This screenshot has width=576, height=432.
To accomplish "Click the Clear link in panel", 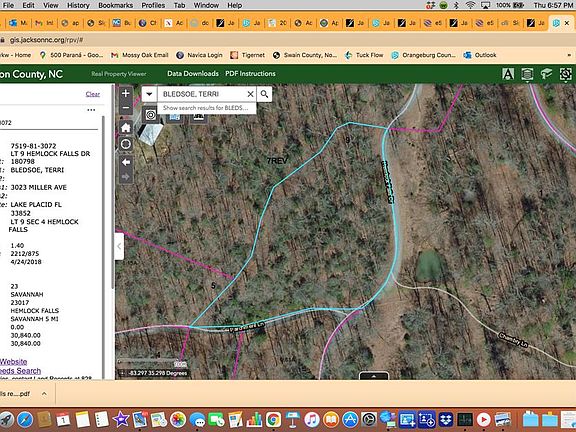I will [93, 94].
